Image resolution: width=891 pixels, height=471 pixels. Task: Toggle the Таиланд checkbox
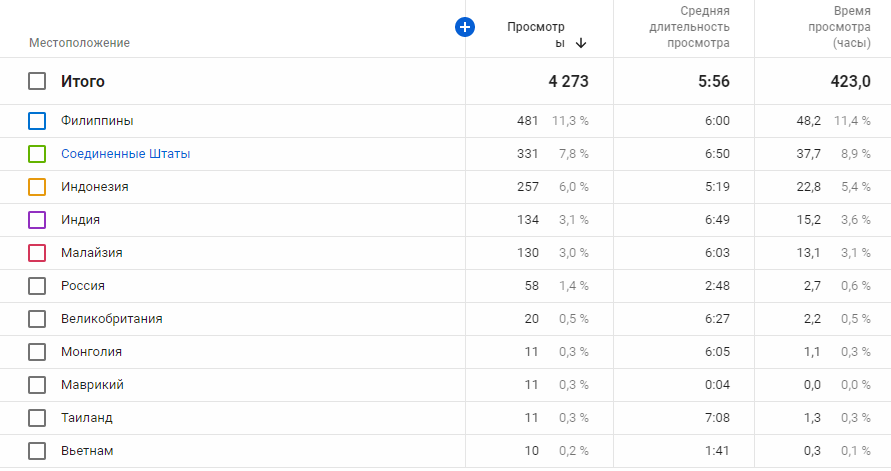(x=37, y=418)
